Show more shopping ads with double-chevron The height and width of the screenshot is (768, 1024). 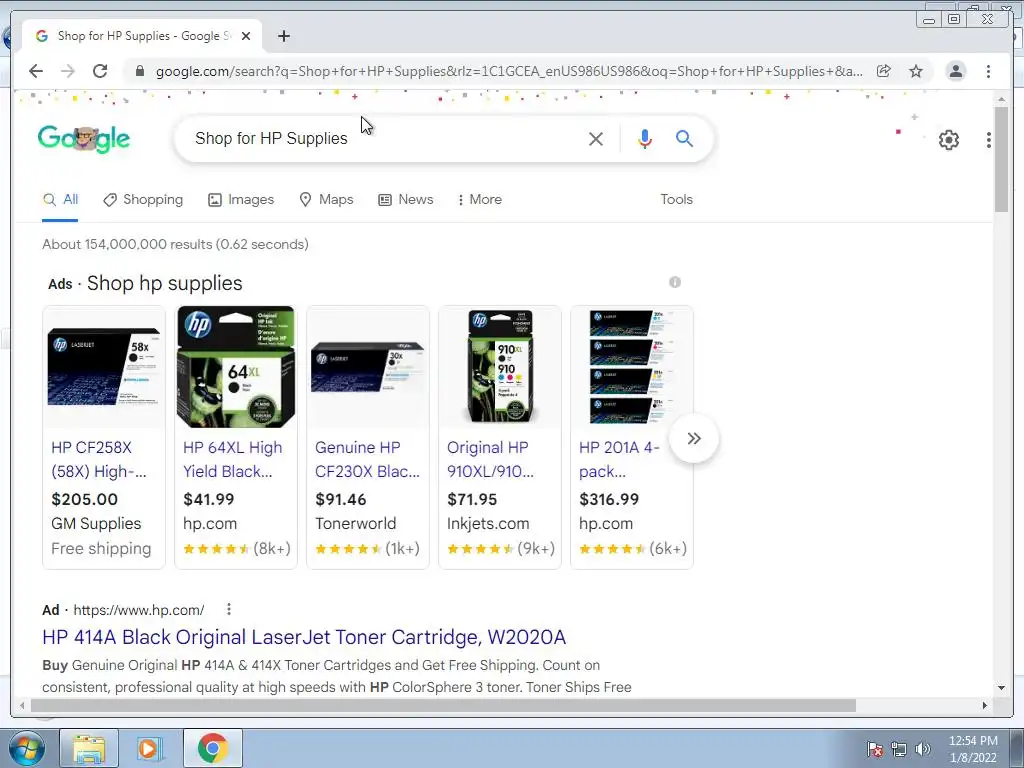[694, 438]
